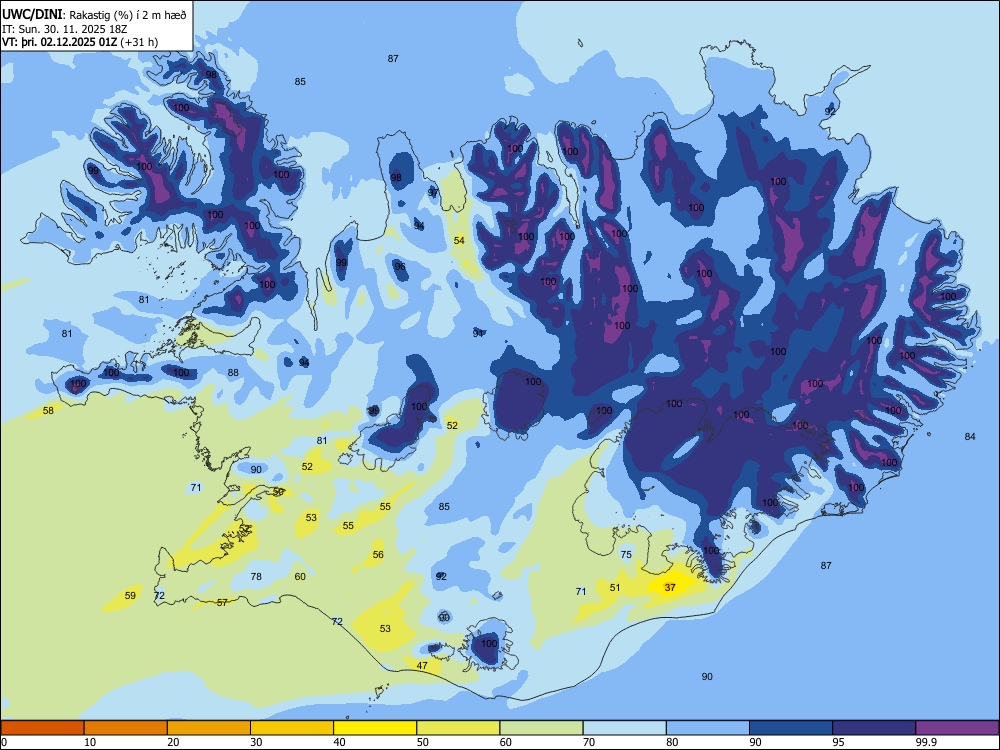Click the '84' humidity value off the east coast
Image resolution: width=1000 pixels, height=750 pixels.
tap(970, 436)
